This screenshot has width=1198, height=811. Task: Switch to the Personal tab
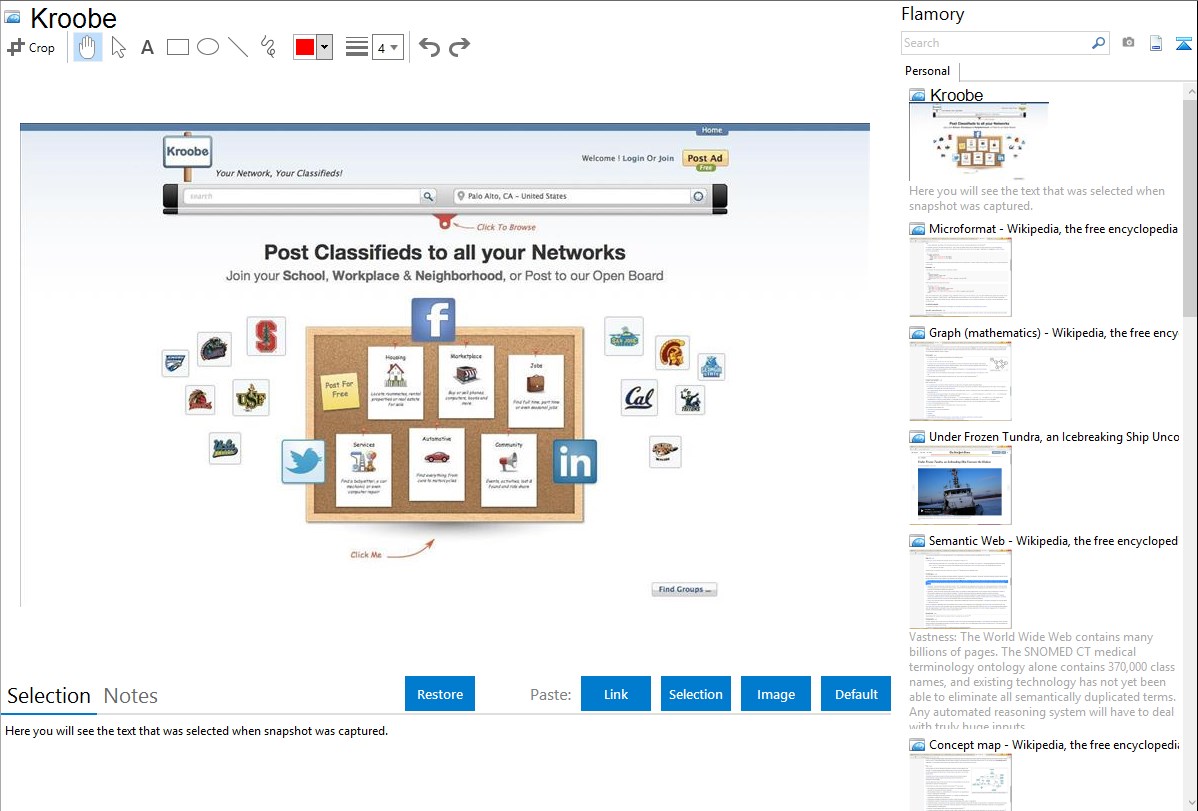[928, 71]
